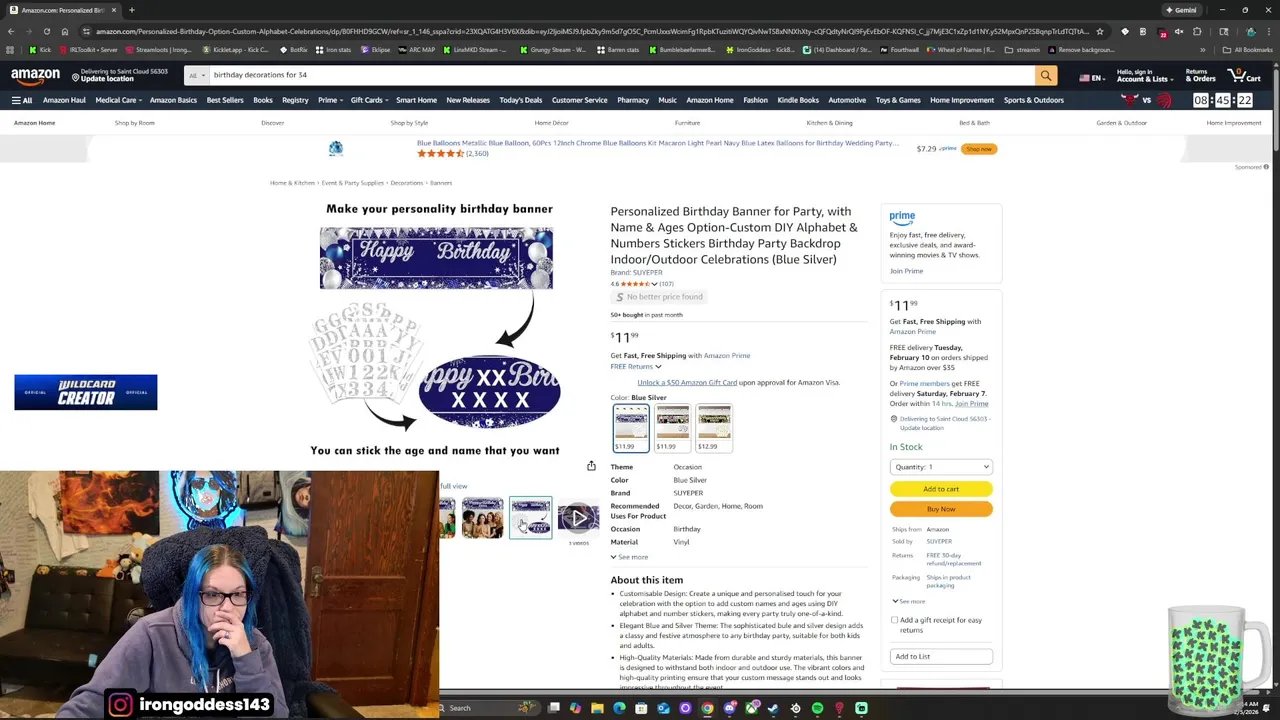Reload the page with the refresh icon
1280x720 pixels.
(46, 31)
